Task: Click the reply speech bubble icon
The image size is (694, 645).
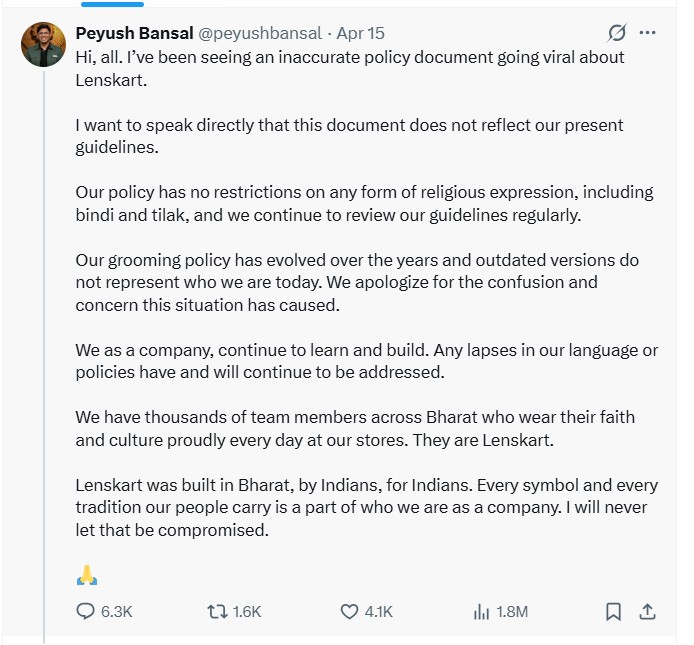Action: [87, 611]
